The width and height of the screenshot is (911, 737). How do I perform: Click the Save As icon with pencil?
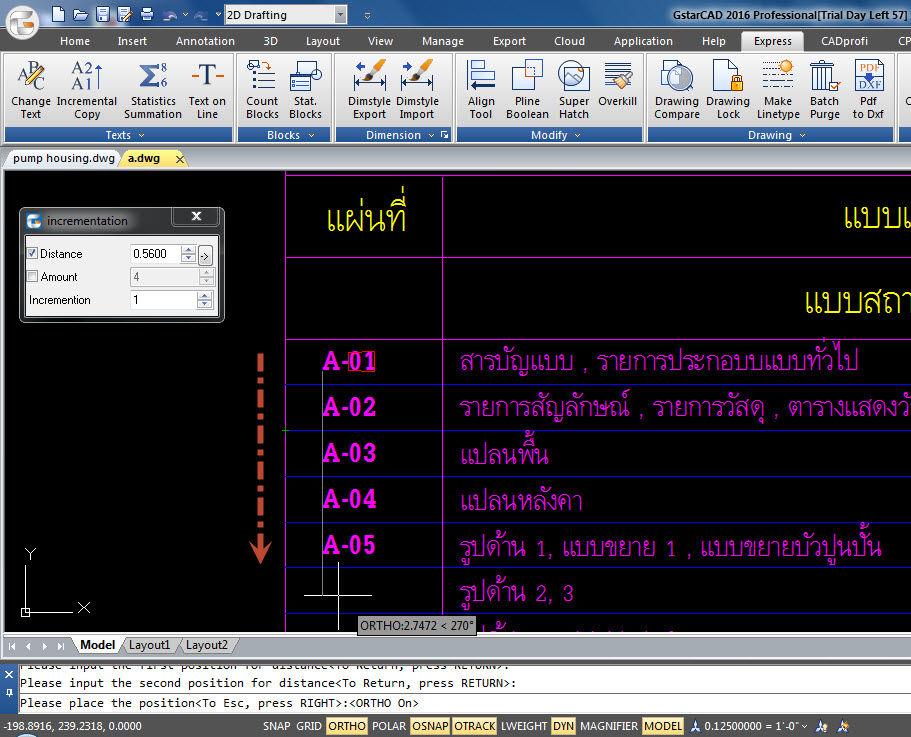tap(124, 14)
